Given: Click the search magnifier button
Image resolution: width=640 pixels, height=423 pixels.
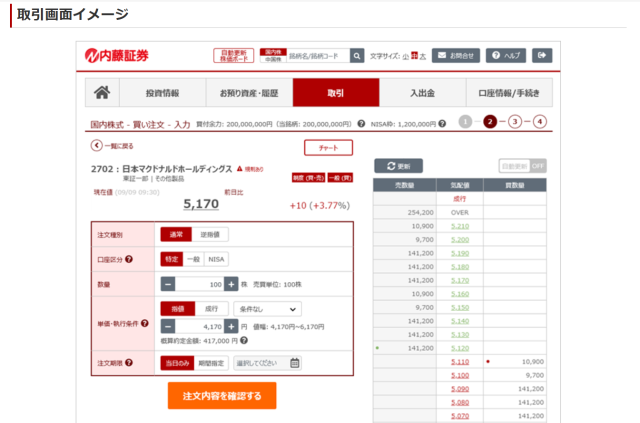Looking at the screenshot, I should 357,56.
